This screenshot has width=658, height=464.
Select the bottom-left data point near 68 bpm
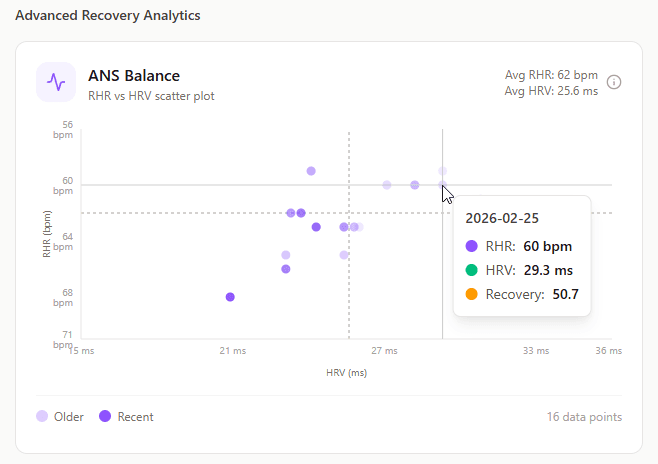[230, 297]
